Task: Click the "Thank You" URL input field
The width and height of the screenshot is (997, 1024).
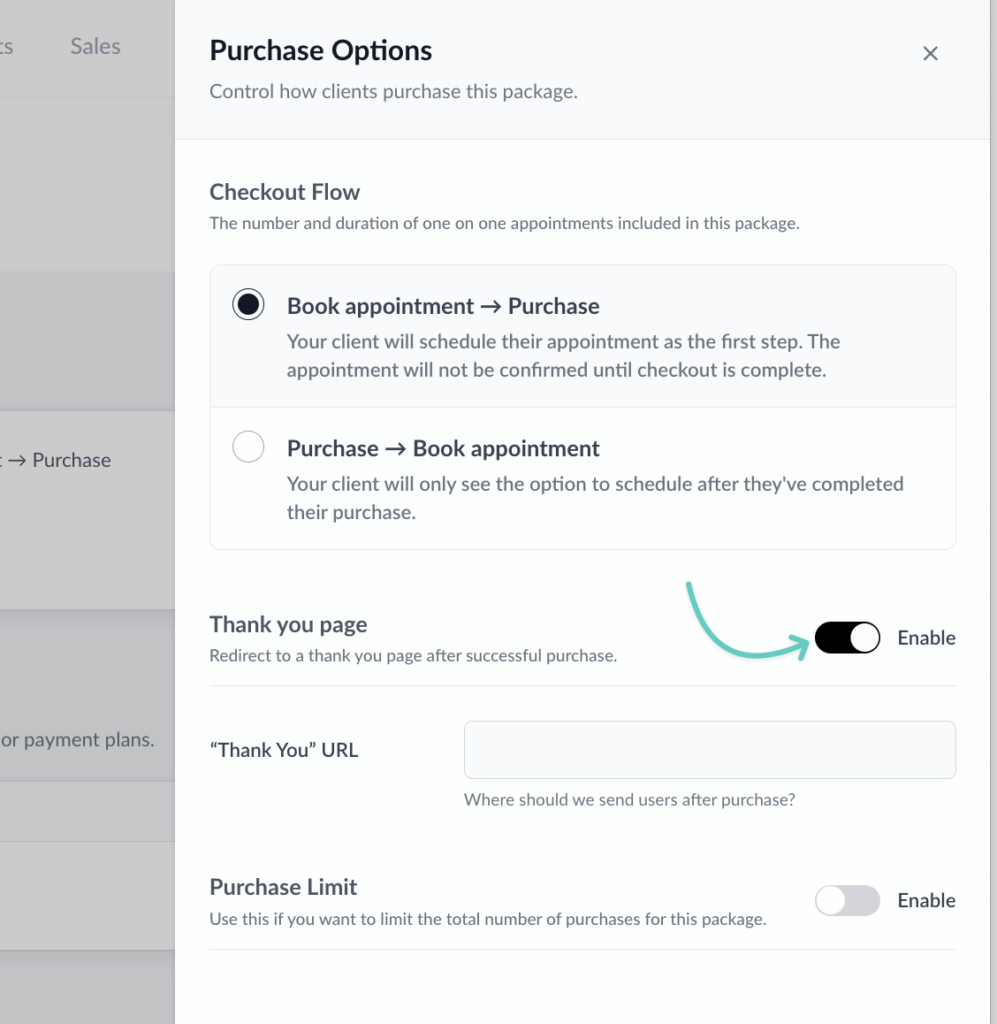Action: (x=709, y=750)
